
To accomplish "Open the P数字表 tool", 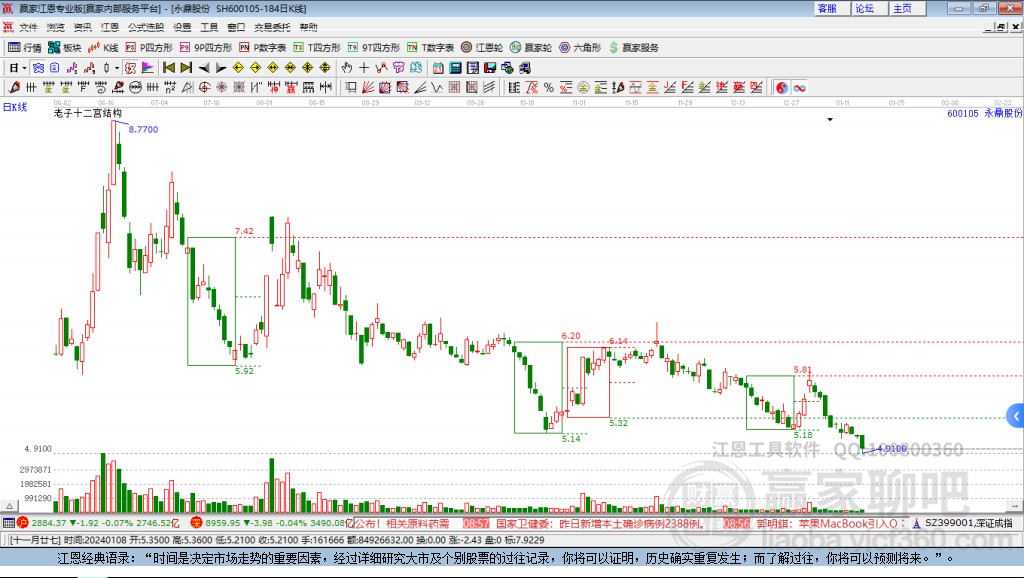I will point(263,48).
